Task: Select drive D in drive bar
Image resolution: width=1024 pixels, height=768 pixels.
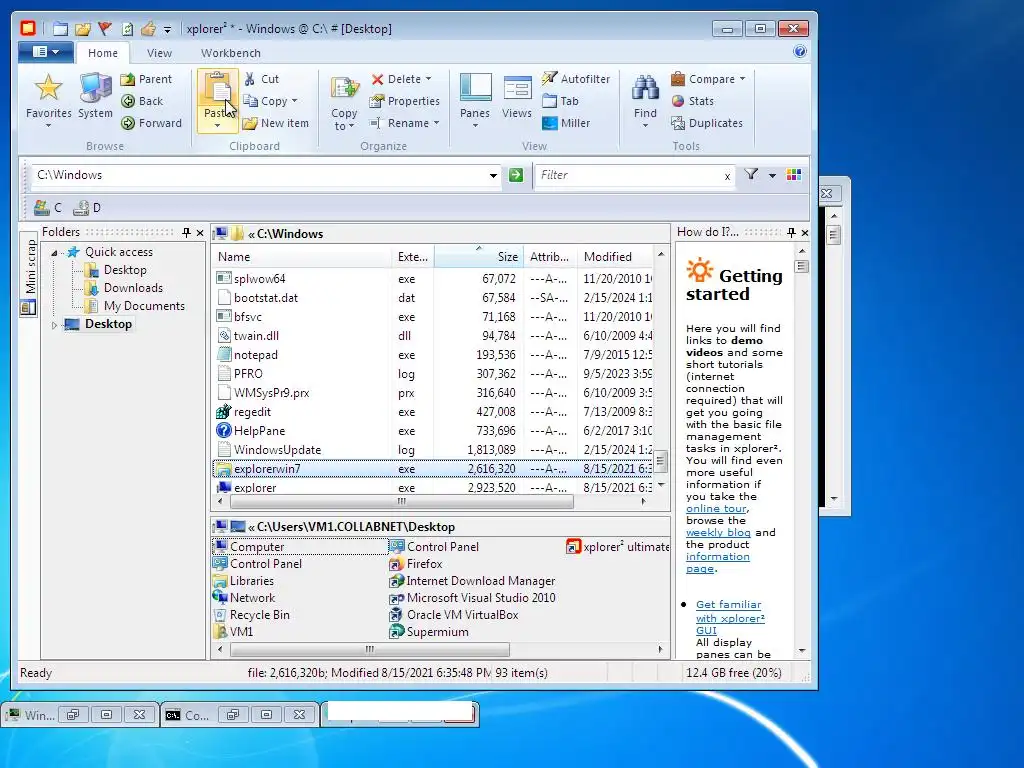Action: point(87,208)
